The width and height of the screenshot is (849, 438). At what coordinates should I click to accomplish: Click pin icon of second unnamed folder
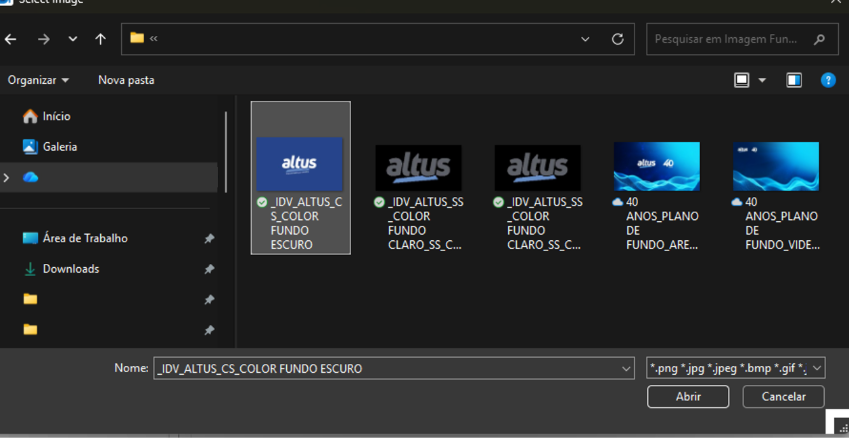(x=209, y=330)
